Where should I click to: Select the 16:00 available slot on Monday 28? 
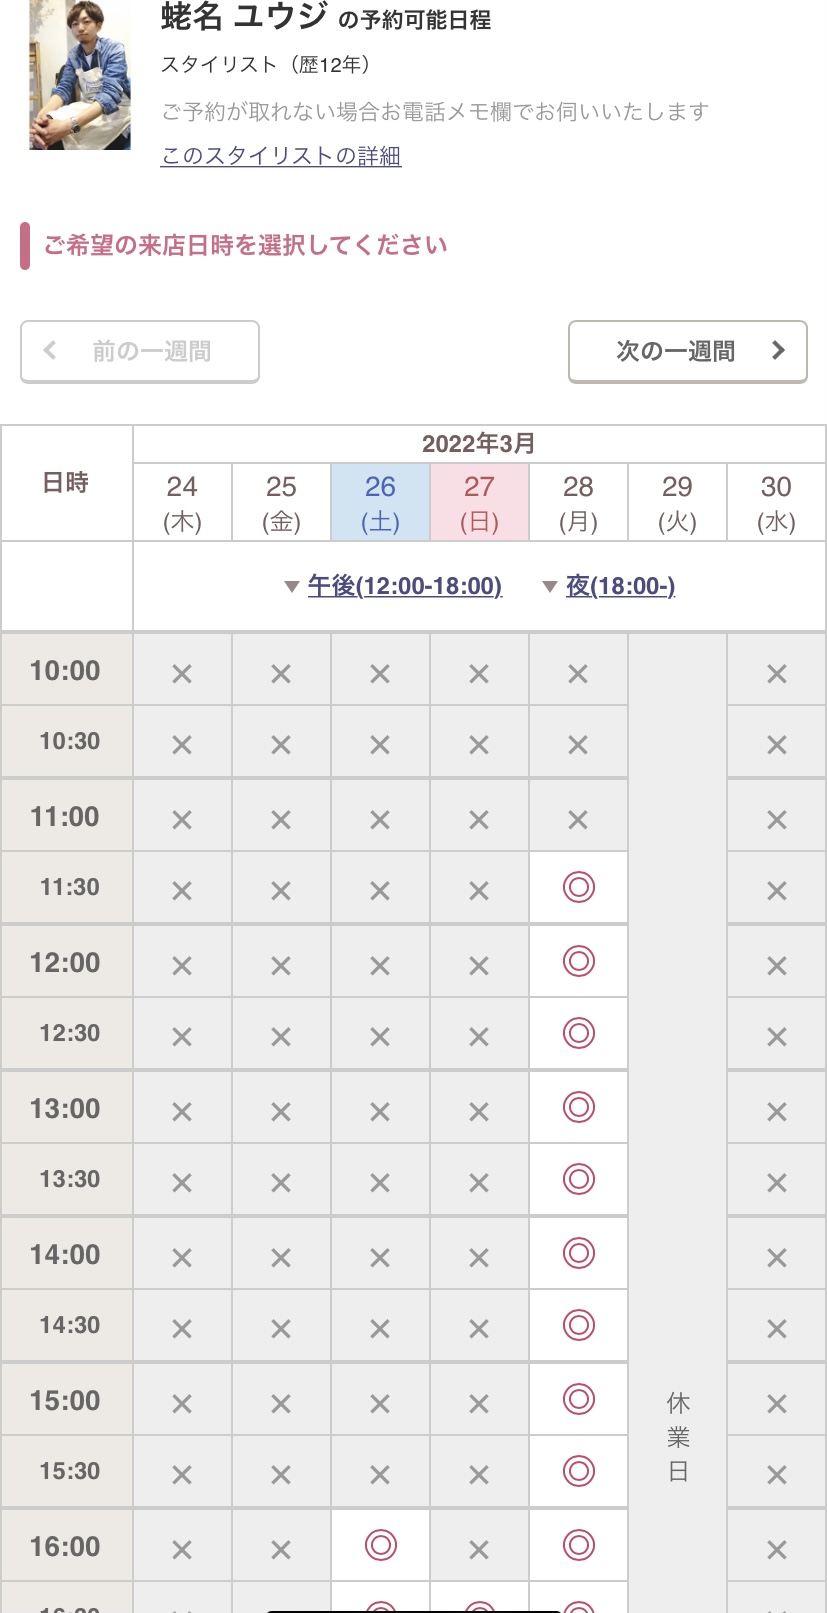(x=578, y=1545)
